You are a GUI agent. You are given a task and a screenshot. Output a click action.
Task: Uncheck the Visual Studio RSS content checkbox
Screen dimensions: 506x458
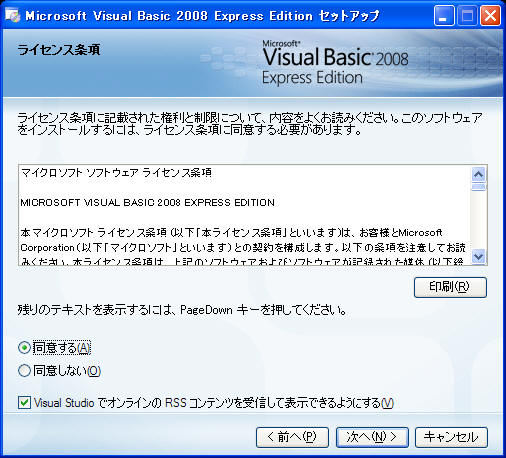[24, 403]
